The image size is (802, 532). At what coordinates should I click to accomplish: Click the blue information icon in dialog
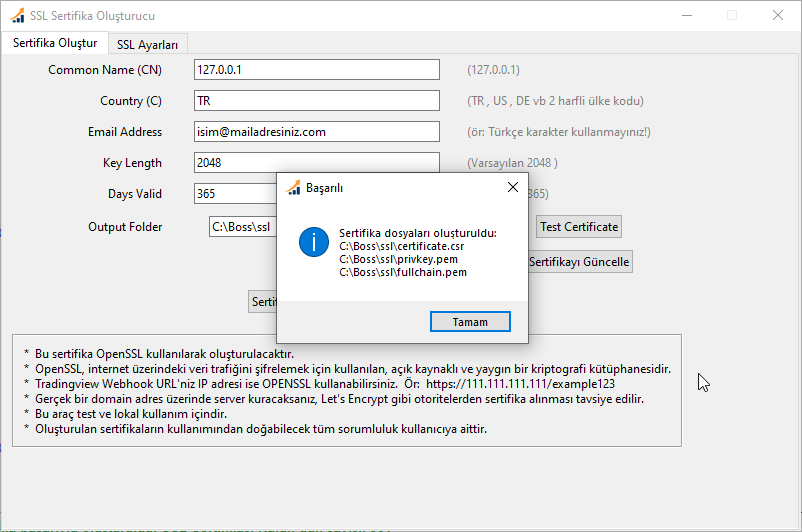[x=315, y=243]
